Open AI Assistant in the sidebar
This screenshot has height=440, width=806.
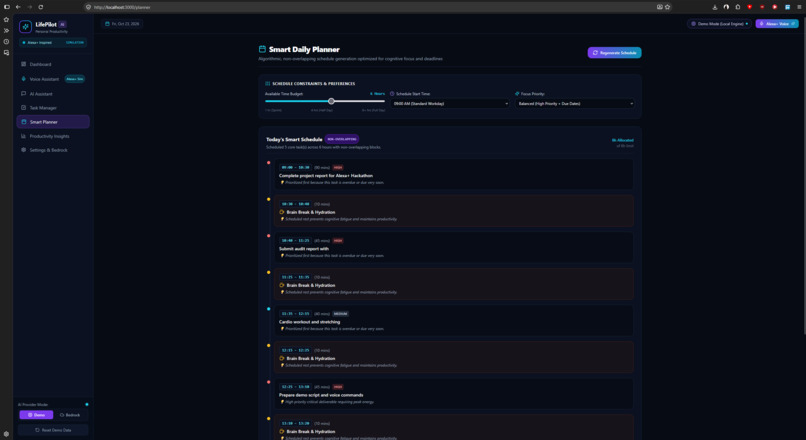pyautogui.click(x=53, y=94)
